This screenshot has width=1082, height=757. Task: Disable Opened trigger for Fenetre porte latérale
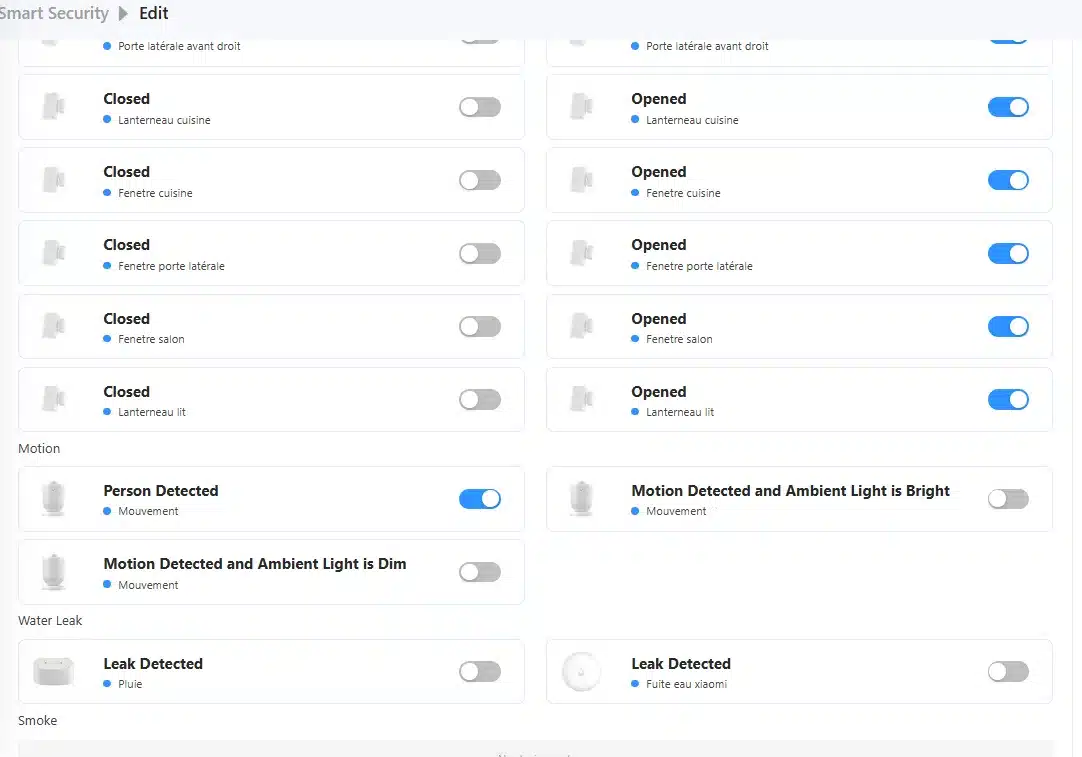tap(1008, 253)
